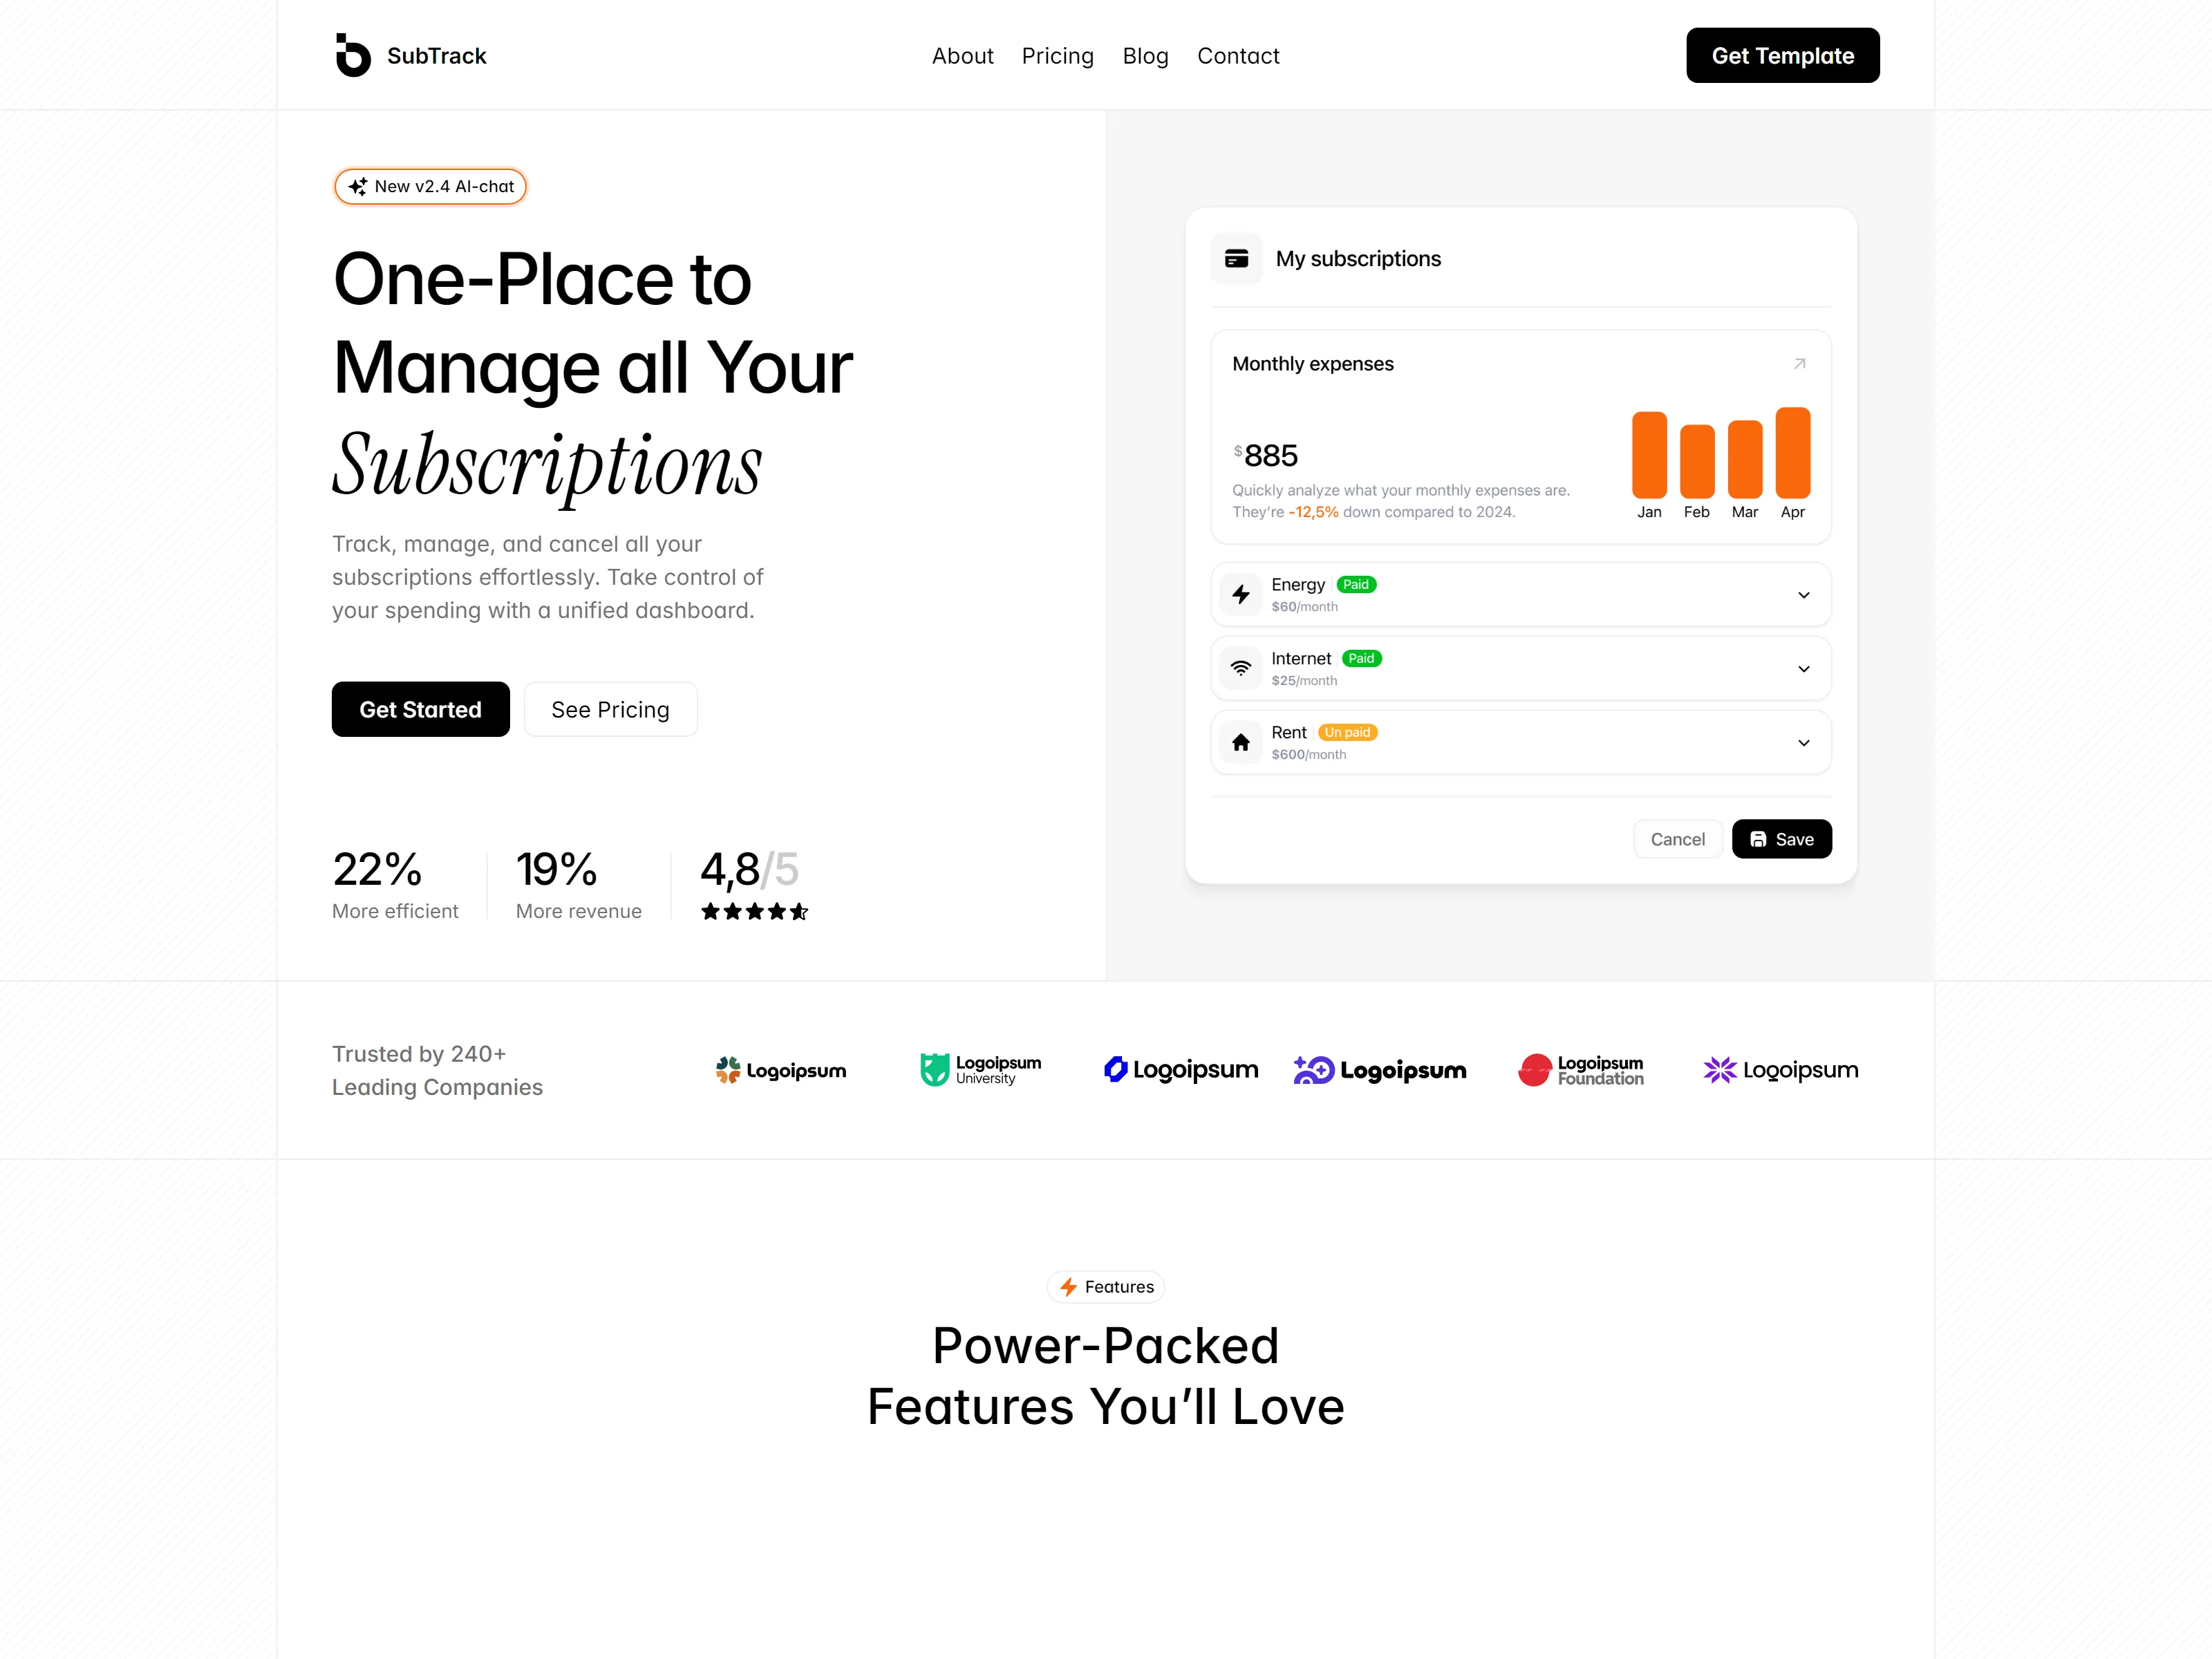Click the sparkle icon in New v2.4 badge

point(357,187)
